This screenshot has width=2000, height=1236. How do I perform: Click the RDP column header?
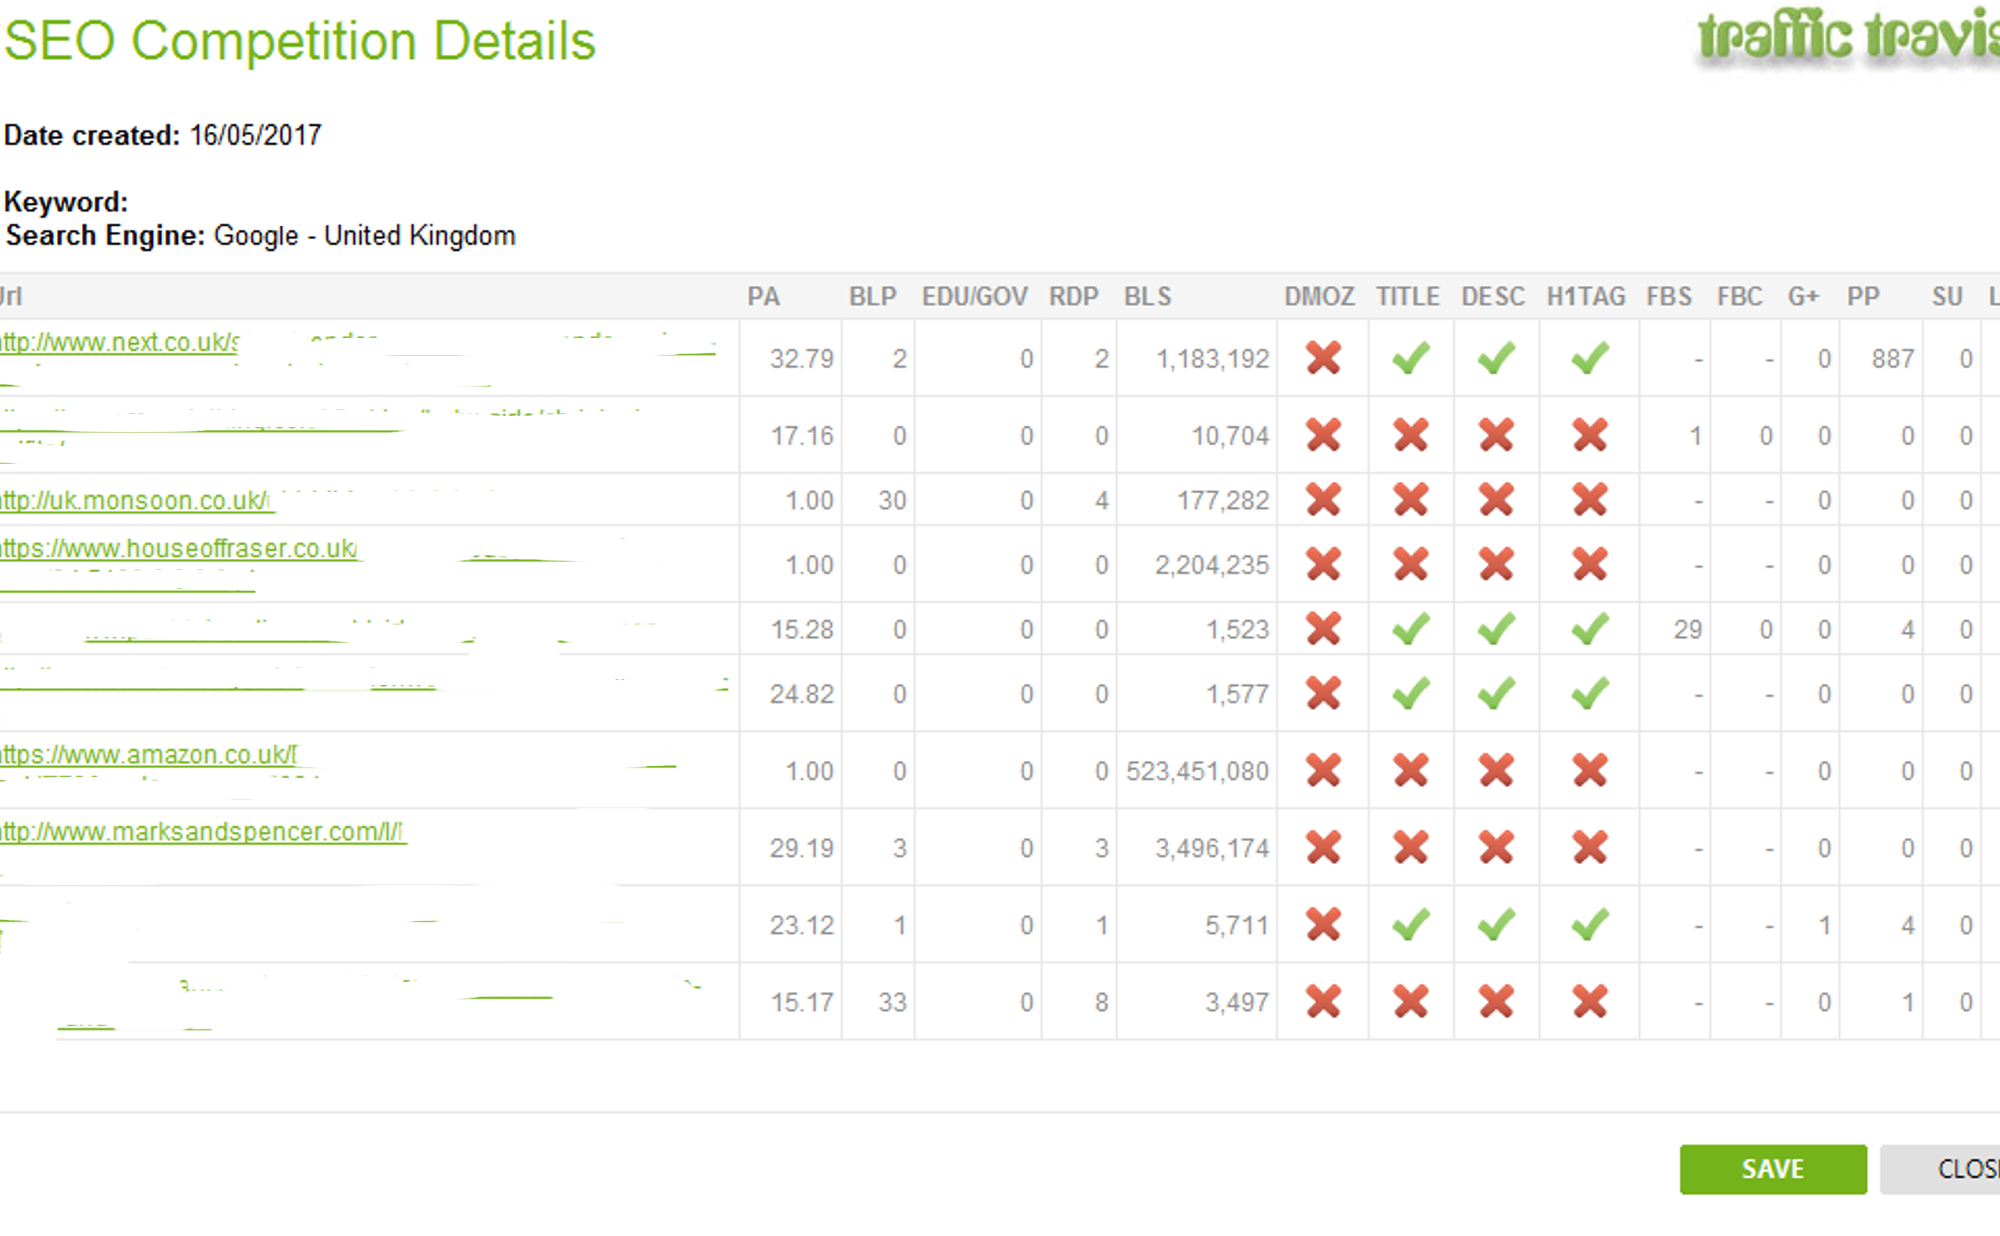click(1073, 296)
